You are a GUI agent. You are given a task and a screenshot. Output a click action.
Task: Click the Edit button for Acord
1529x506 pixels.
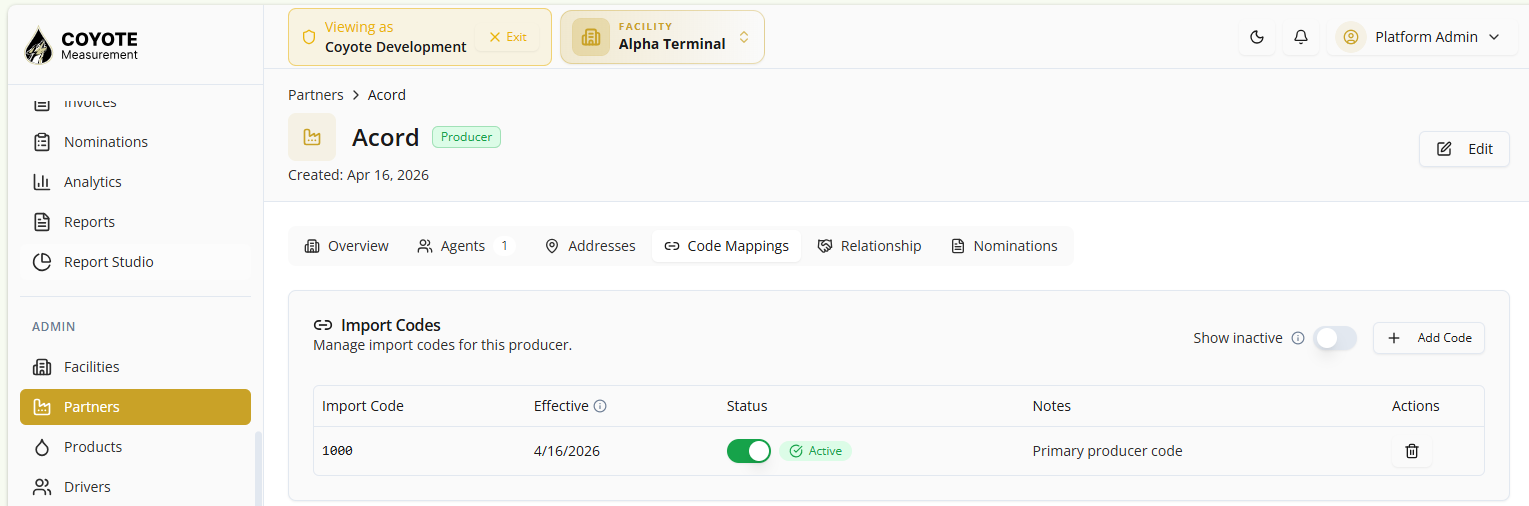tap(1464, 149)
